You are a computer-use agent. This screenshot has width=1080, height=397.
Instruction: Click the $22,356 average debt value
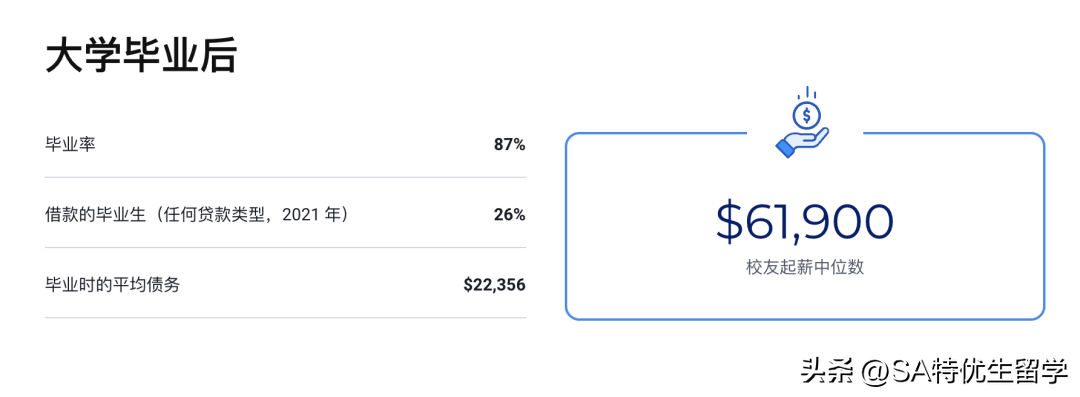(495, 285)
